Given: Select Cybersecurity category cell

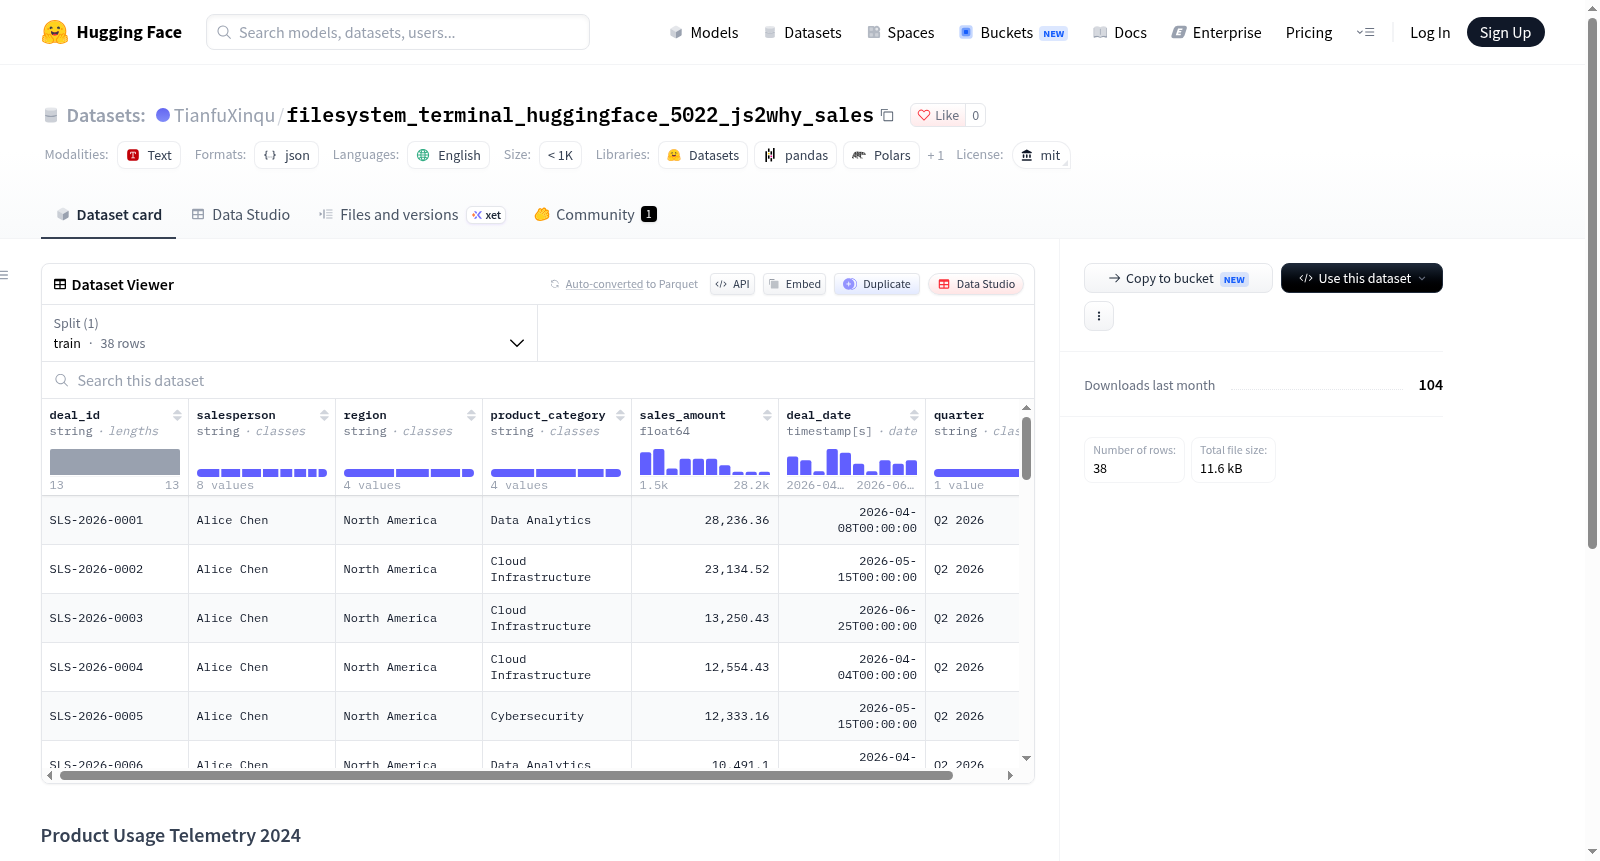Looking at the screenshot, I should (557, 716).
